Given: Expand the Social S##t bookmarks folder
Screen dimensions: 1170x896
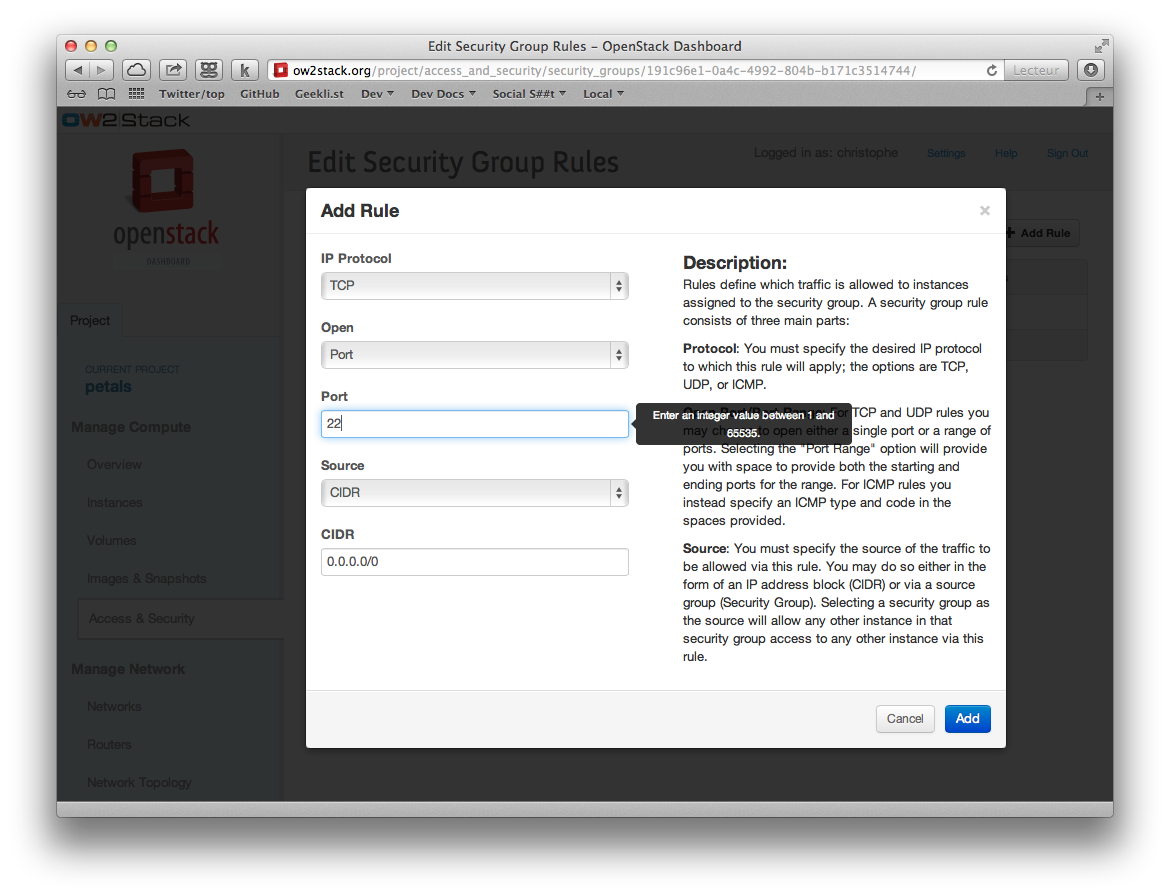Looking at the screenshot, I should pyautogui.click(x=529, y=94).
